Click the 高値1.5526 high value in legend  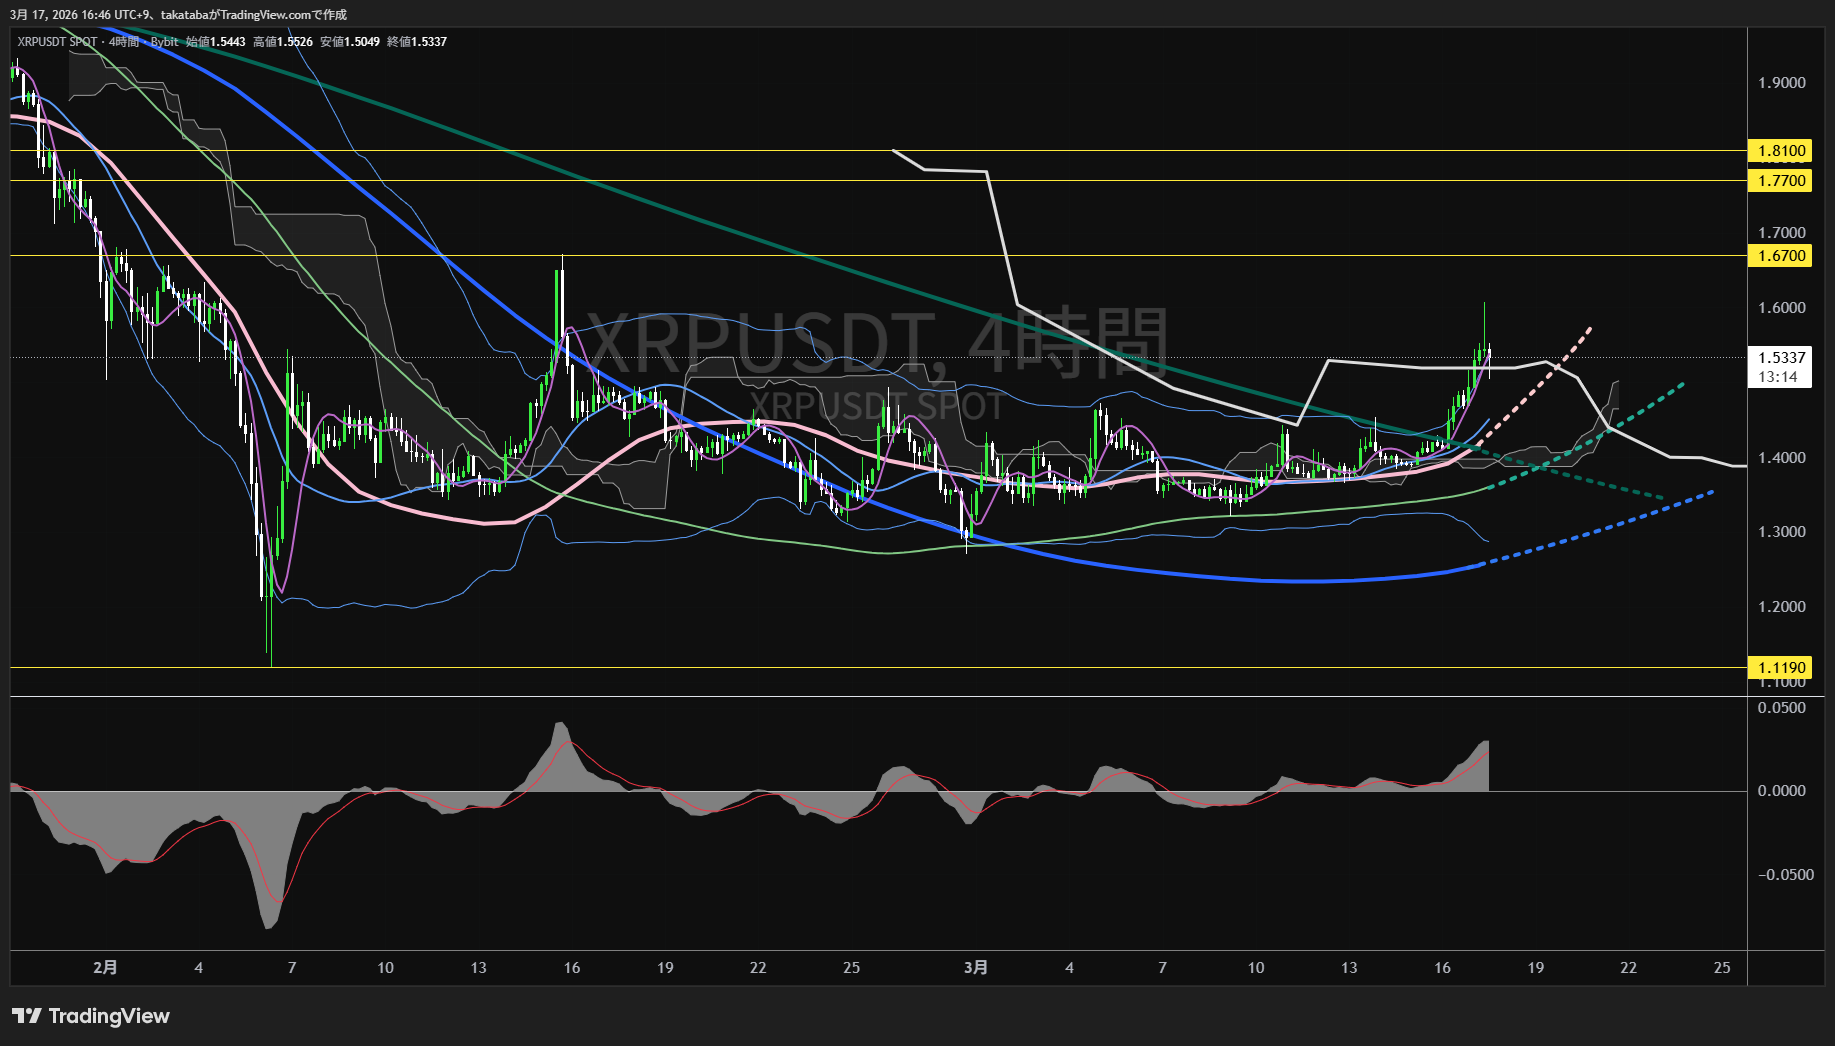(283, 42)
